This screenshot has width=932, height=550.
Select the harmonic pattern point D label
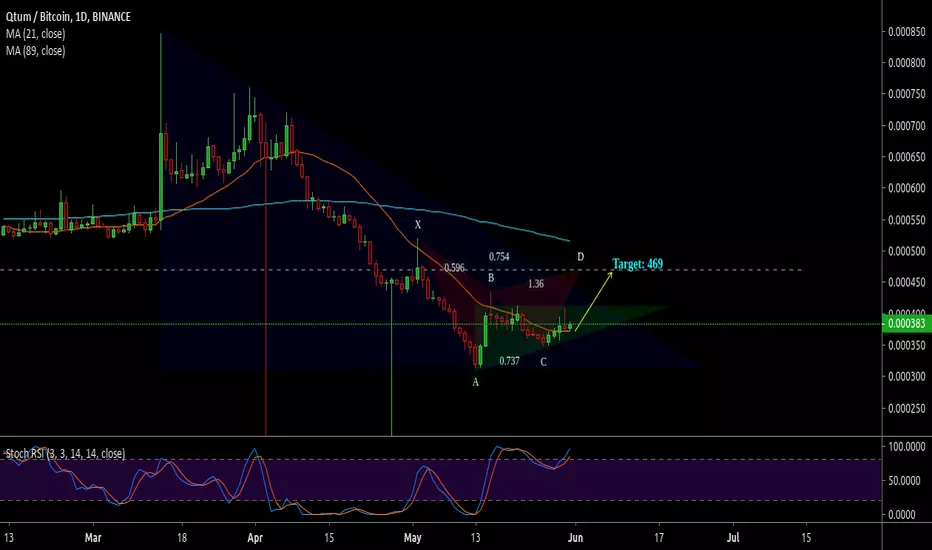point(580,257)
